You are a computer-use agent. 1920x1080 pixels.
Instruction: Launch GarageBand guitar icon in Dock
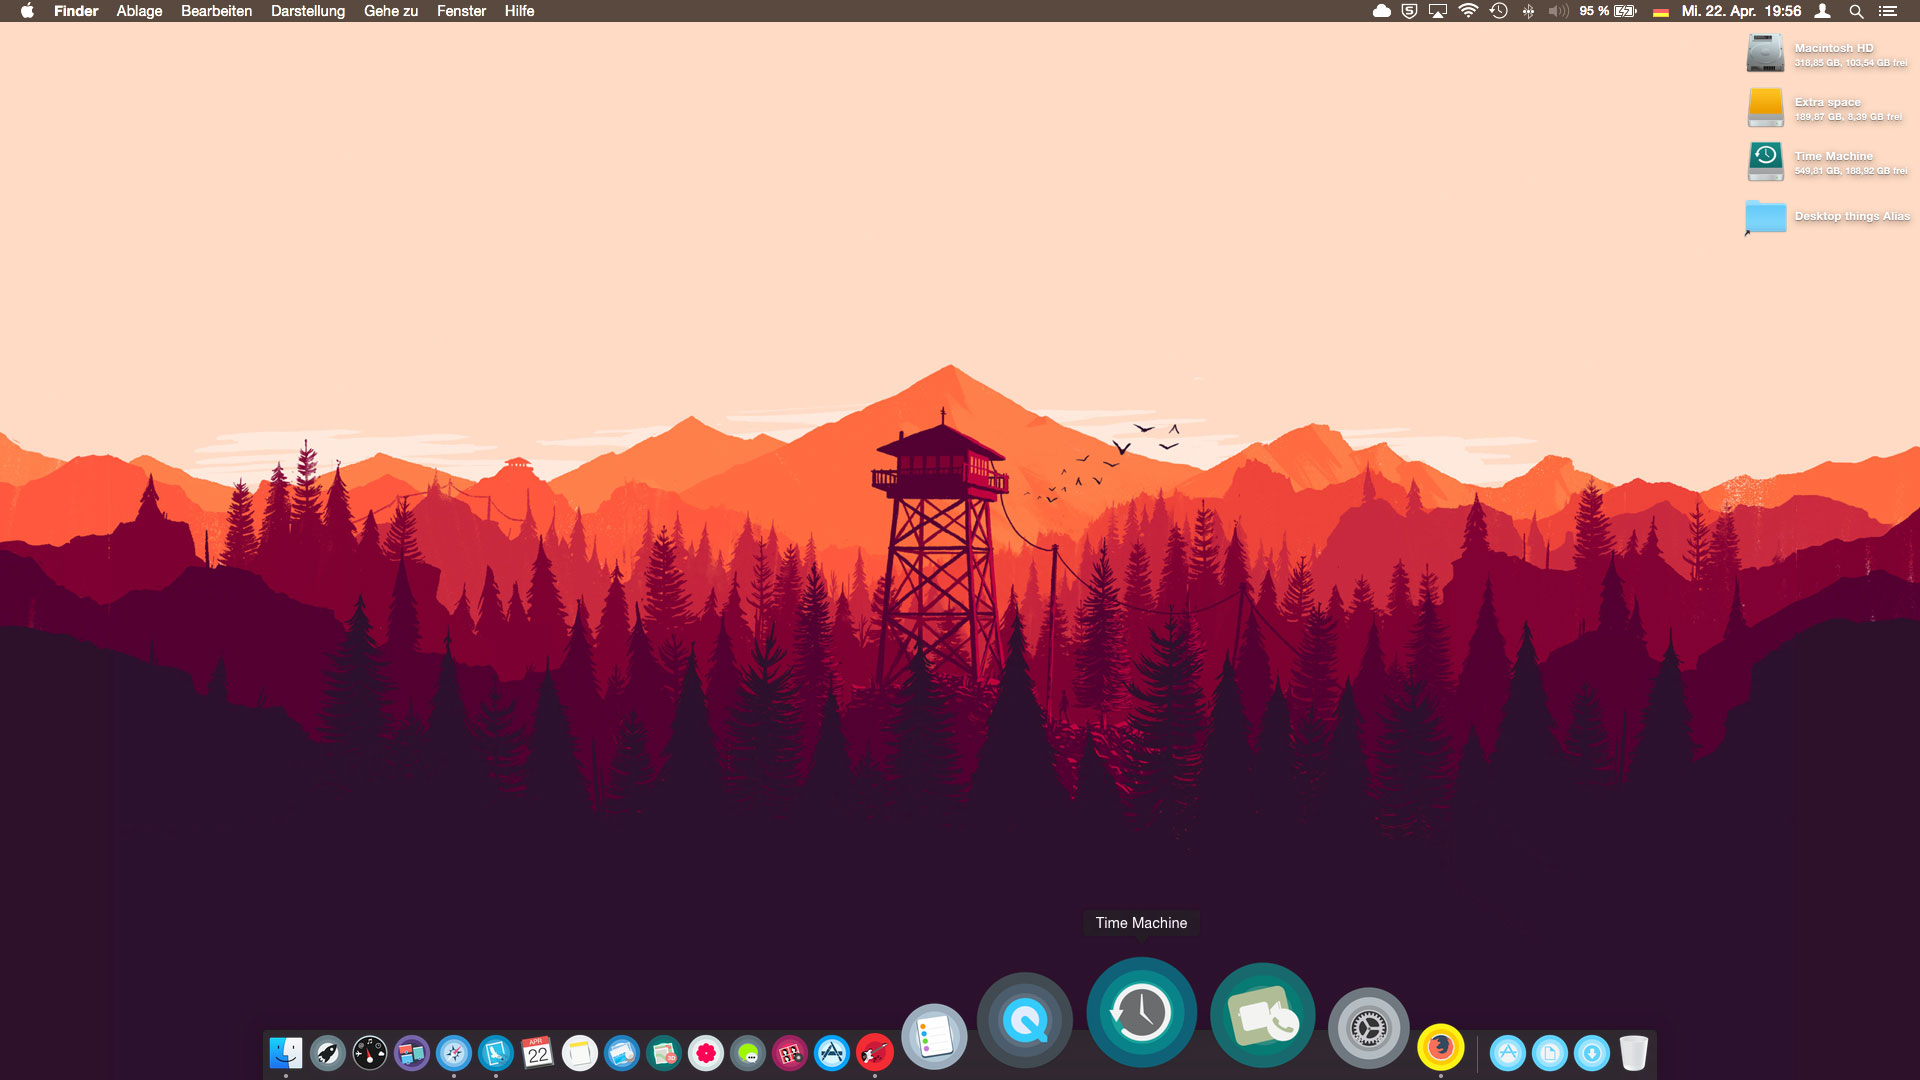click(875, 1052)
